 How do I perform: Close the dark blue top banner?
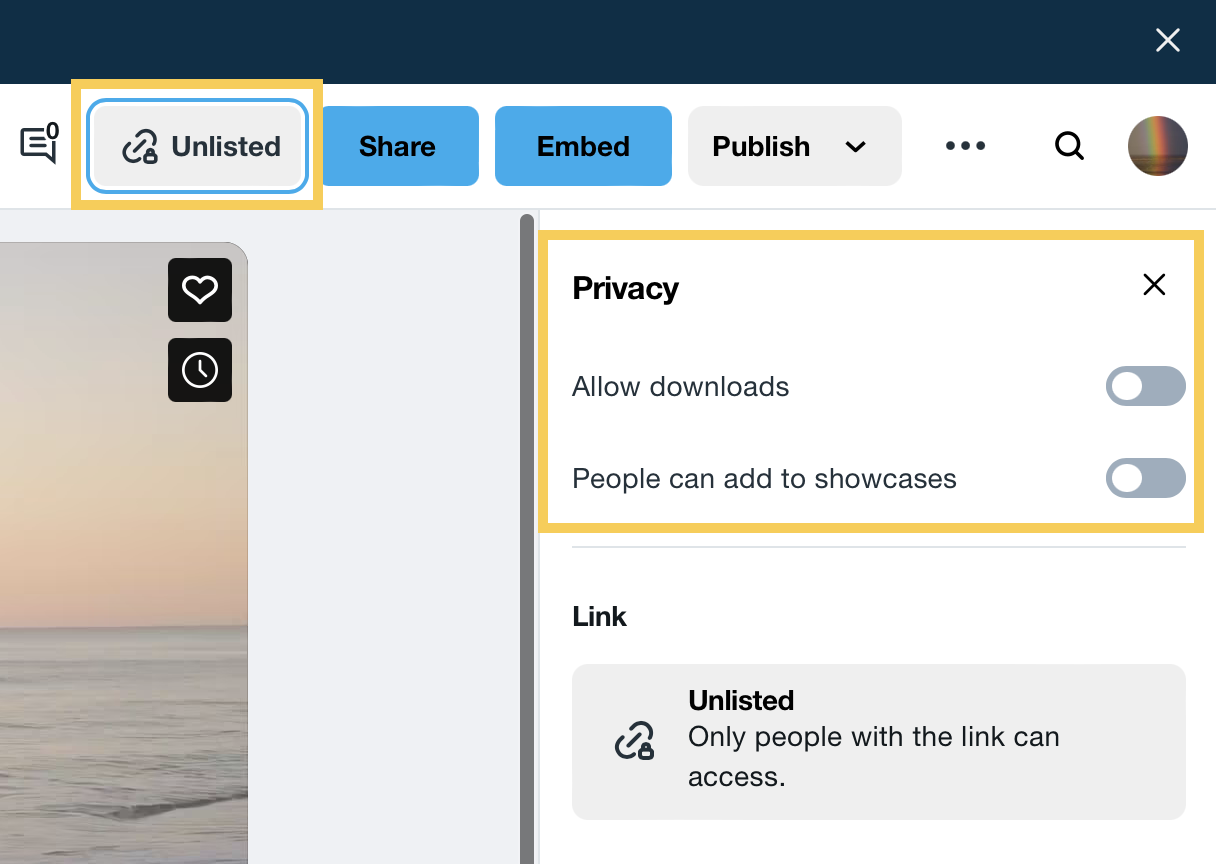point(1167,40)
